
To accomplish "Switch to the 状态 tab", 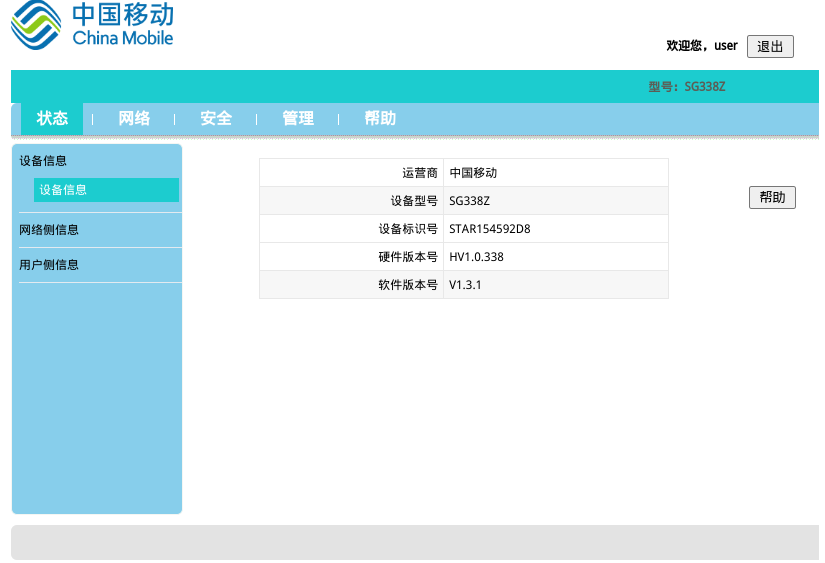I will (52, 119).
